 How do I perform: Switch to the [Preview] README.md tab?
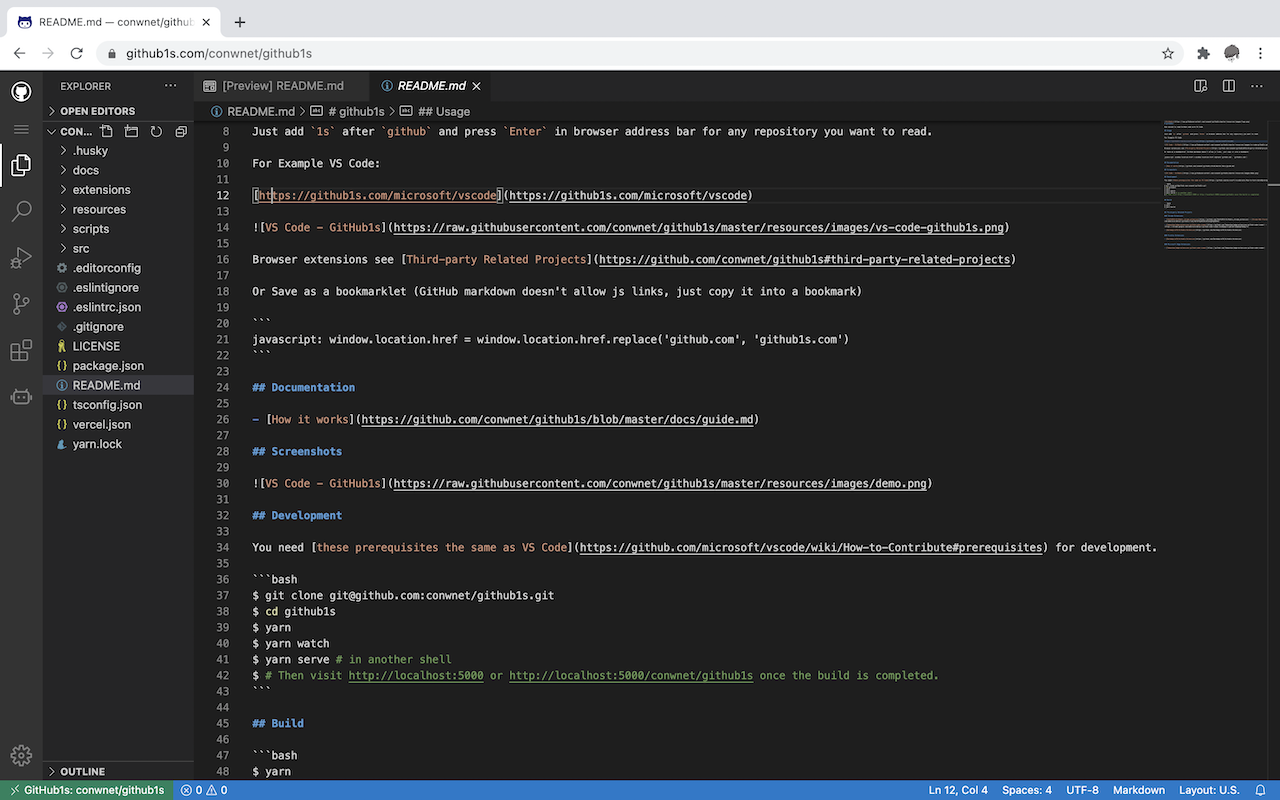pos(283,85)
